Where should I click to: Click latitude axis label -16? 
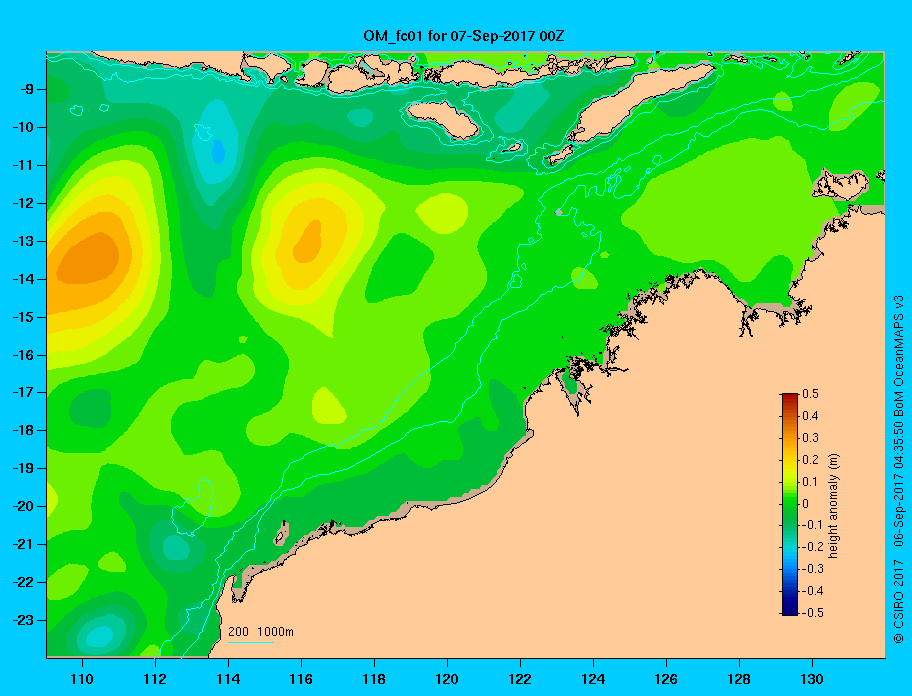pos(22,355)
